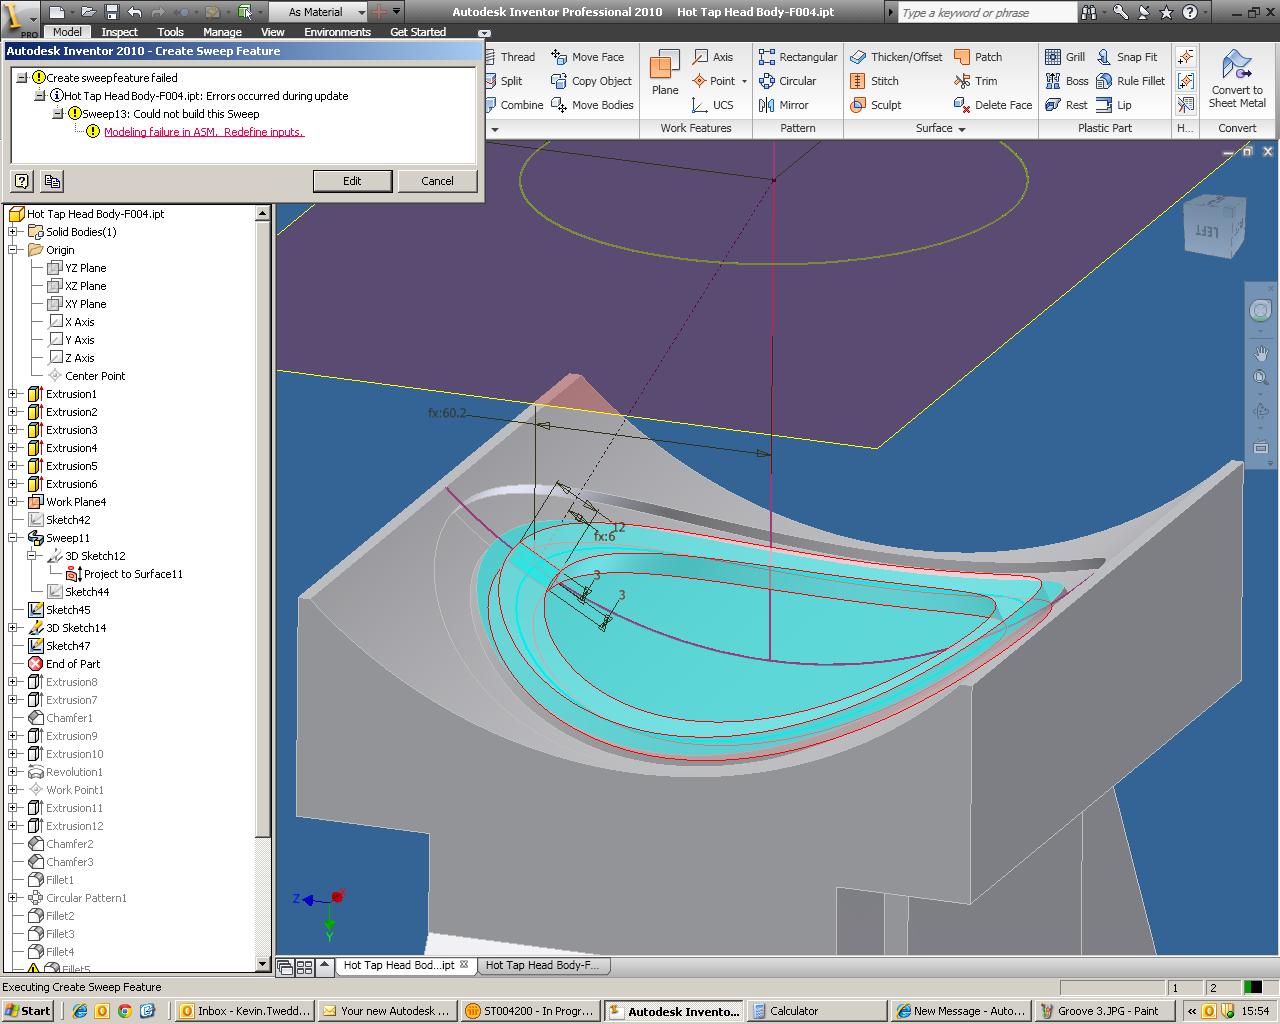
Task: Collapse the Sweep11 node in browser
Action: click(13, 538)
